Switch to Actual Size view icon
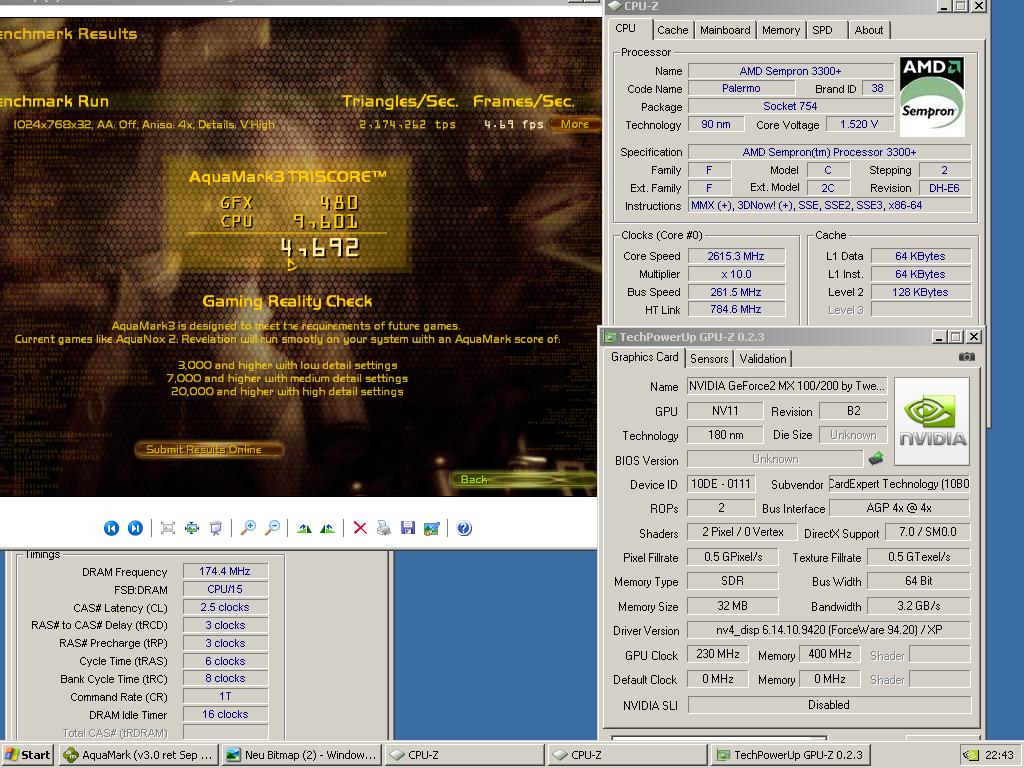The image size is (1024, 768). pyautogui.click(x=192, y=528)
